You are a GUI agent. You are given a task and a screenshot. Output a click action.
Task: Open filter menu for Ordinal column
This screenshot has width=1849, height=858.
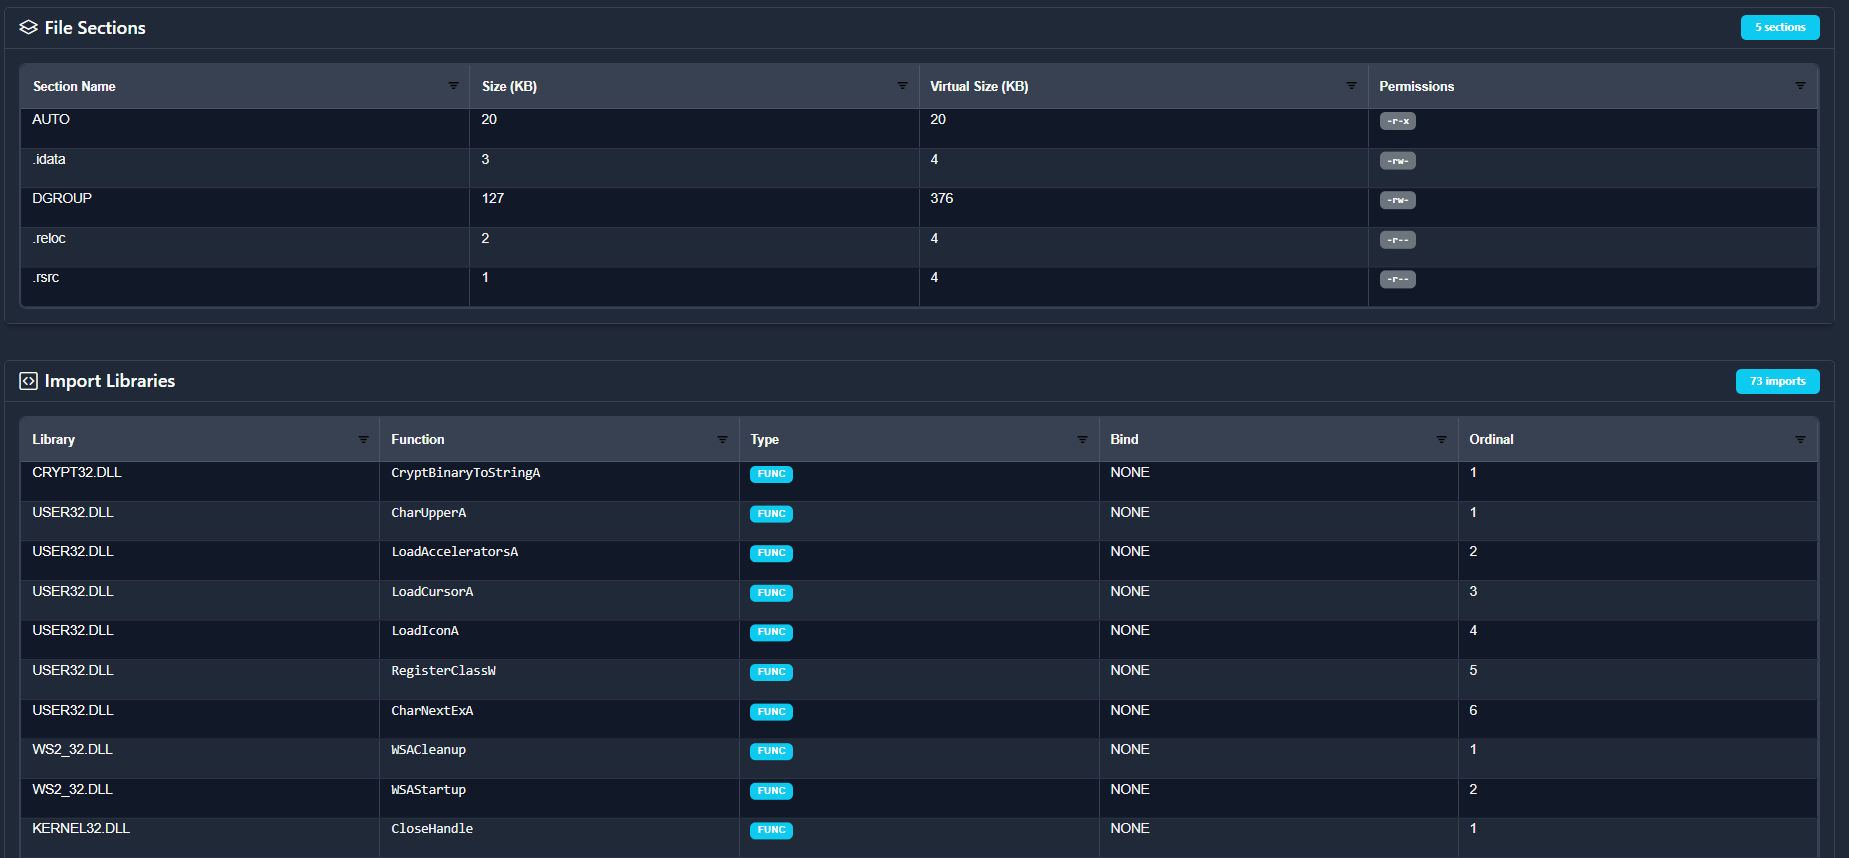1800,440
